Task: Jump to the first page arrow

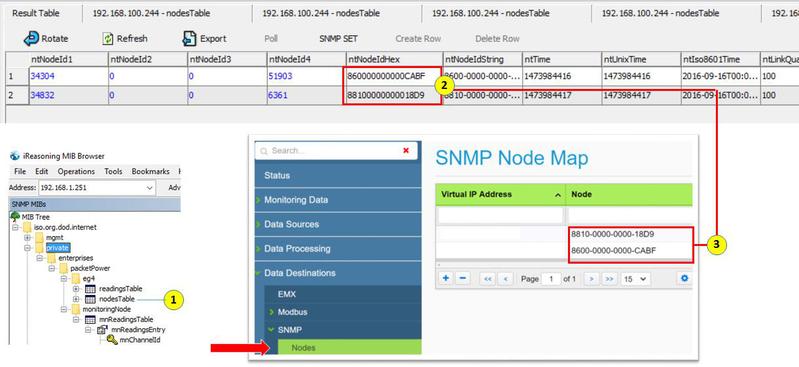Action: 487,279
